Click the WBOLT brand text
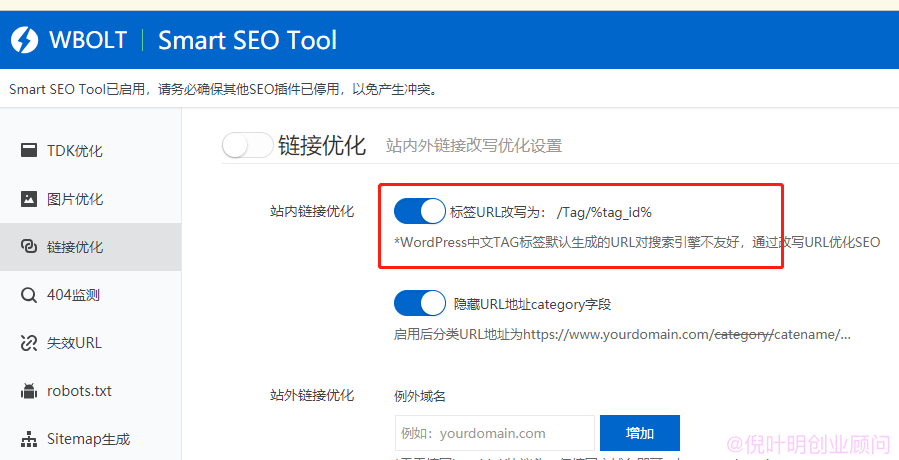899x460 pixels. 88,40
